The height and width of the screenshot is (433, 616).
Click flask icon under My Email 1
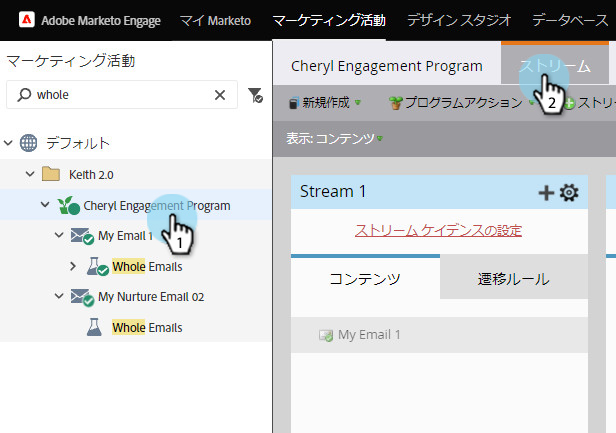coord(97,266)
